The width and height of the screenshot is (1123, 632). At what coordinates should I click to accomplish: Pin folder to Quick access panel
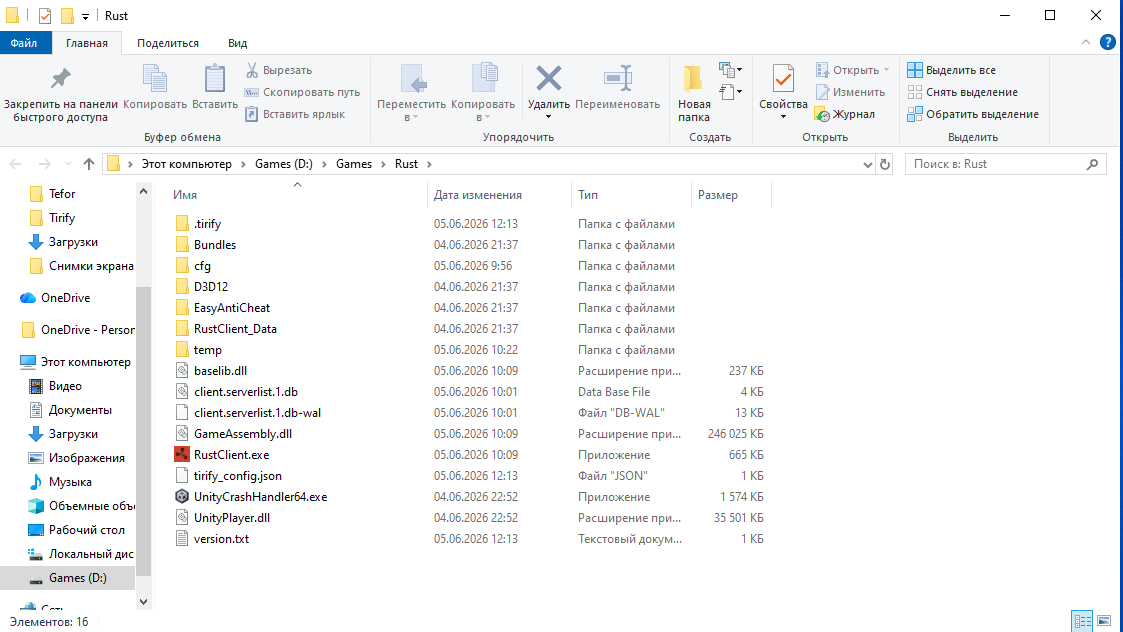(x=60, y=95)
